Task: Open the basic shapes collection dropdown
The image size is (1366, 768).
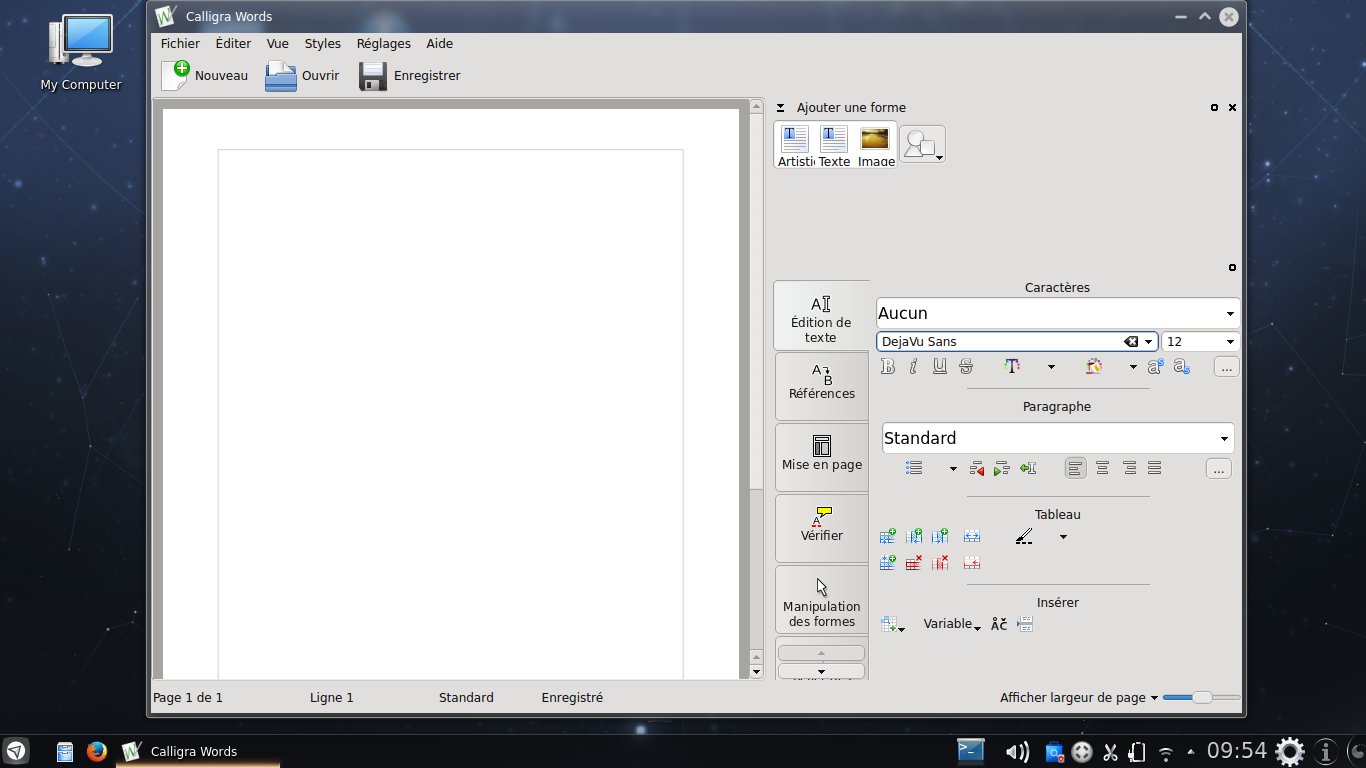Action: [x=922, y=145]
